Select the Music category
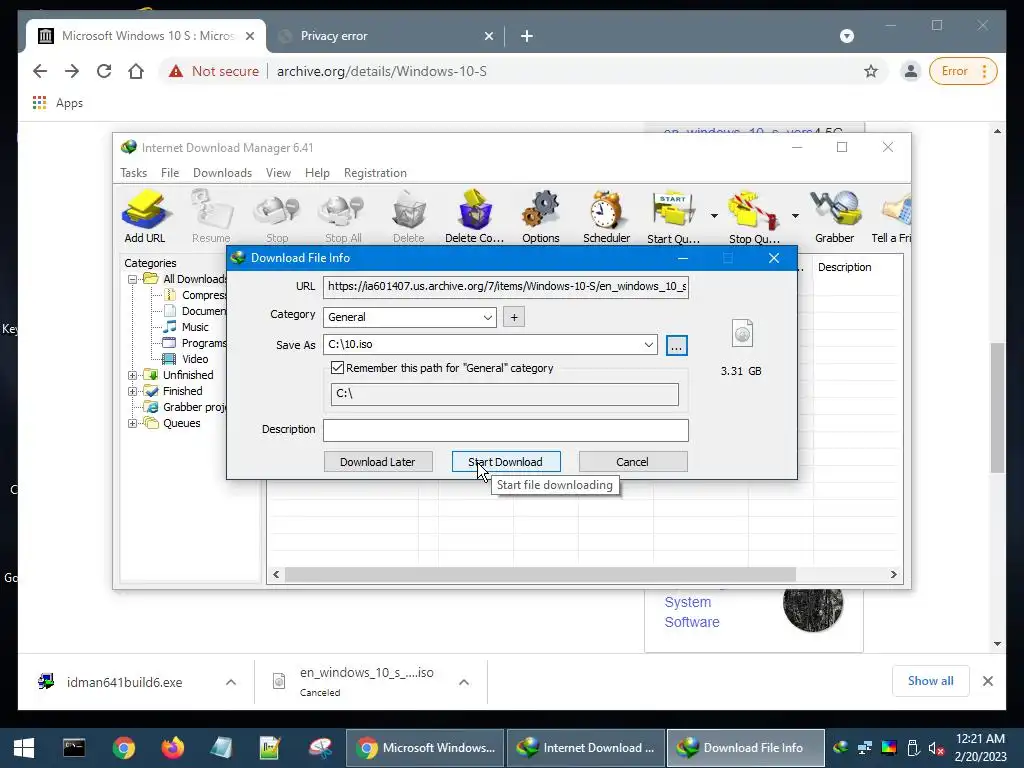 click(195, 327)
